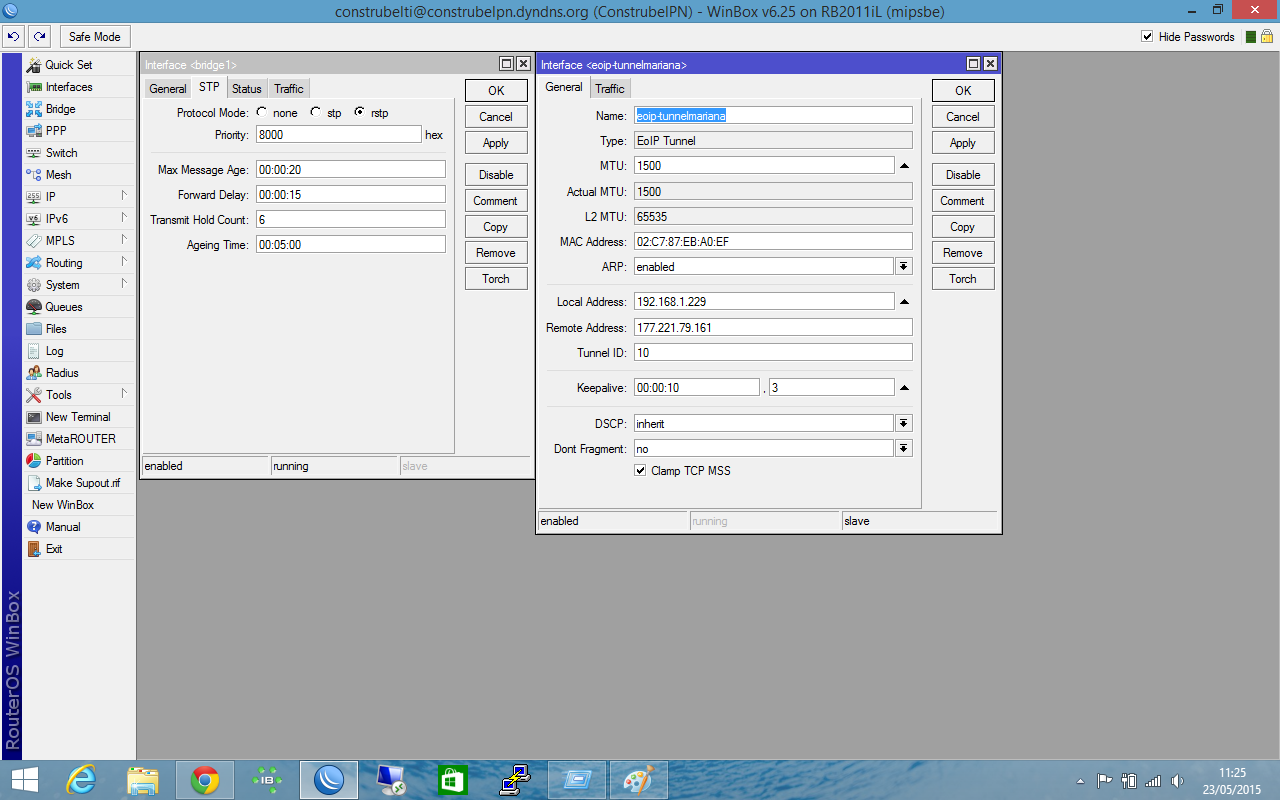Screen dimensions: 1280x800
Task: Expand the Tools submenu arrow
Action: click(x=124, y=394)
